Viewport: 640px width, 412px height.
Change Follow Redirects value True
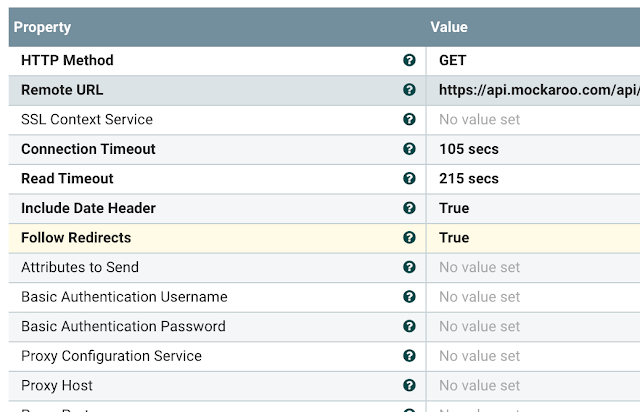pyautogui.click(x=454, y=238)
